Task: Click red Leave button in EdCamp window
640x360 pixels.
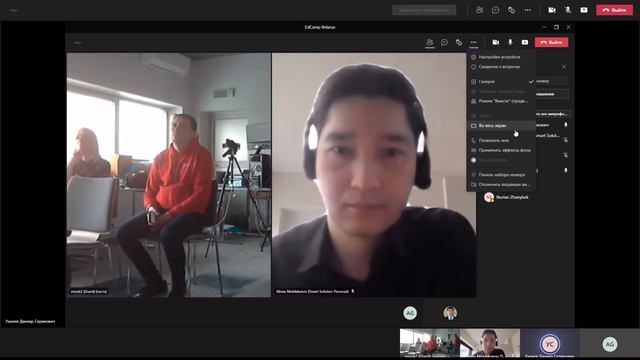Action: pos(551,42)
